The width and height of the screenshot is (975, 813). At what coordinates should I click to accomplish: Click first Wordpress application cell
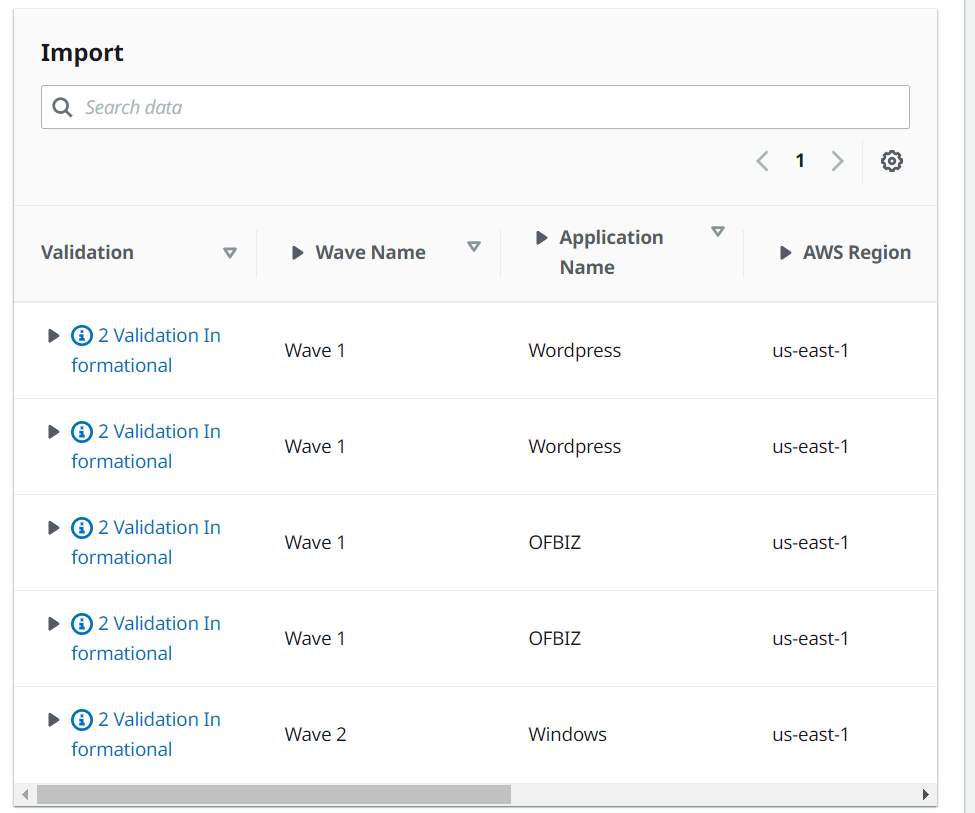tap(575, 351)
